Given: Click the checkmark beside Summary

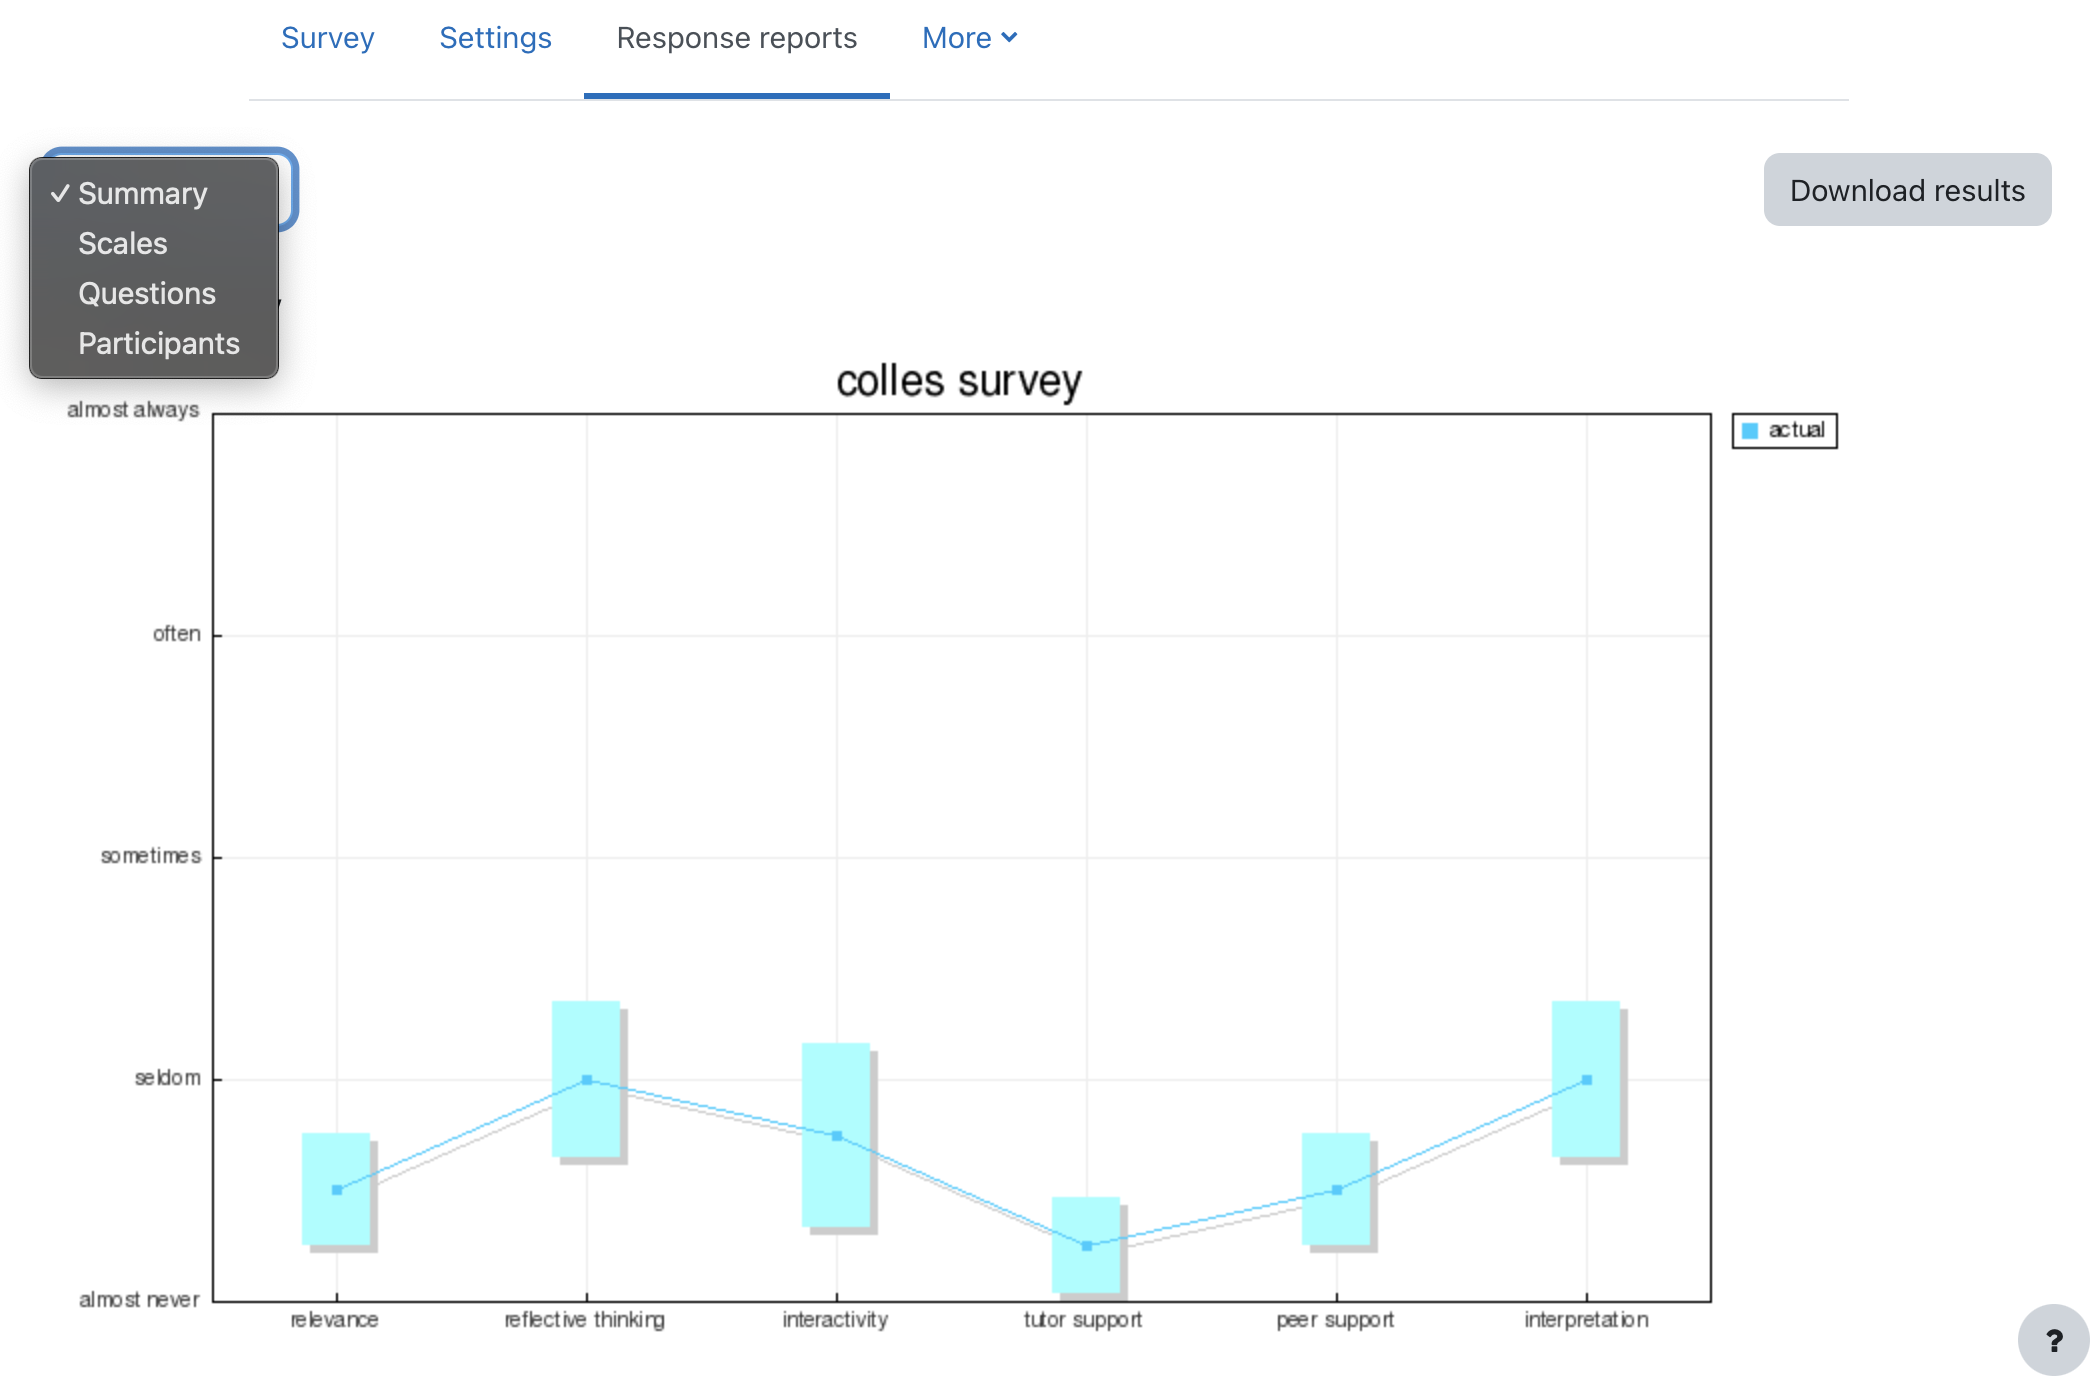Looking at the screenshot, I should (60, 193).
